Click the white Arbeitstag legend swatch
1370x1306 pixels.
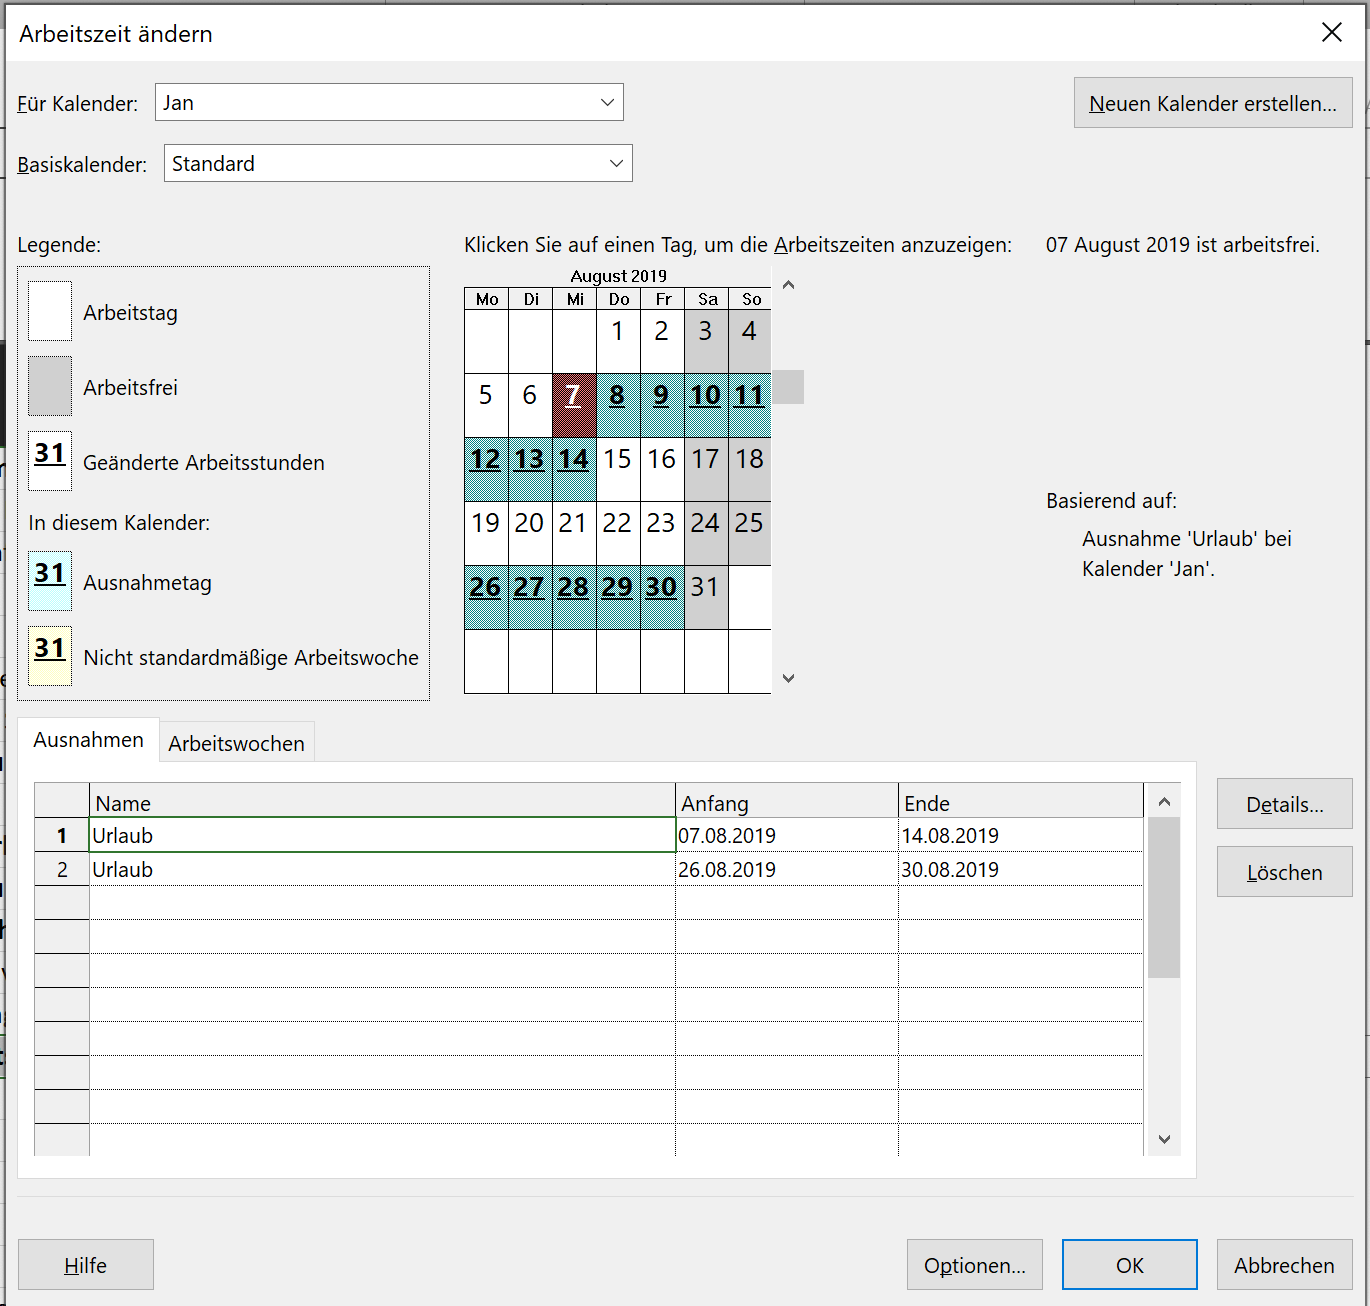tap(50, 311)
